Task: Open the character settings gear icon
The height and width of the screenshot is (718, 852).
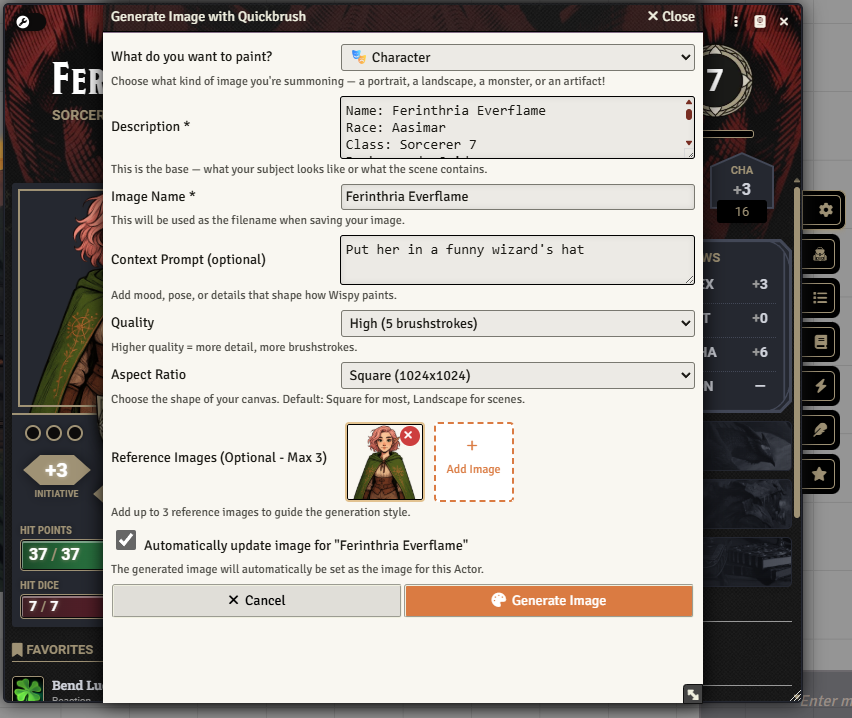Action: click(x=820, y=211)
